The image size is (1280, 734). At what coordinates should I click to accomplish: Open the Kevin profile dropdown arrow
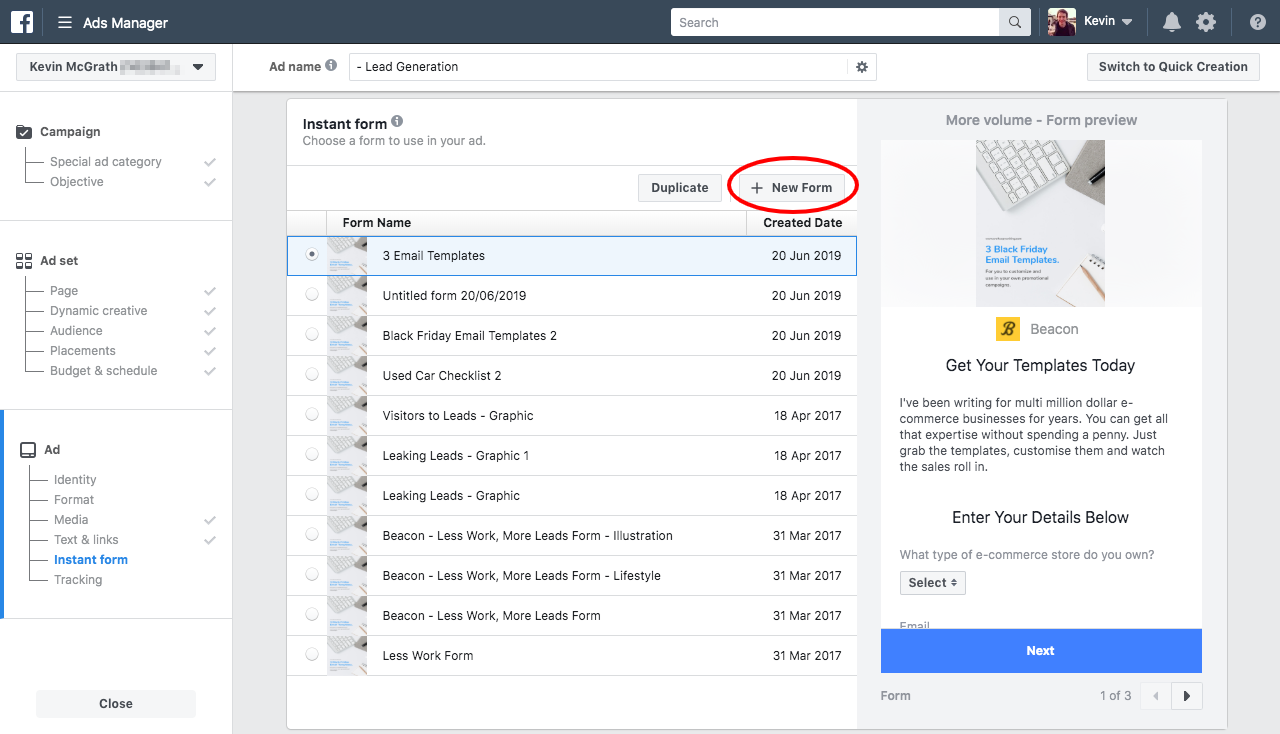coord(1127,22)
